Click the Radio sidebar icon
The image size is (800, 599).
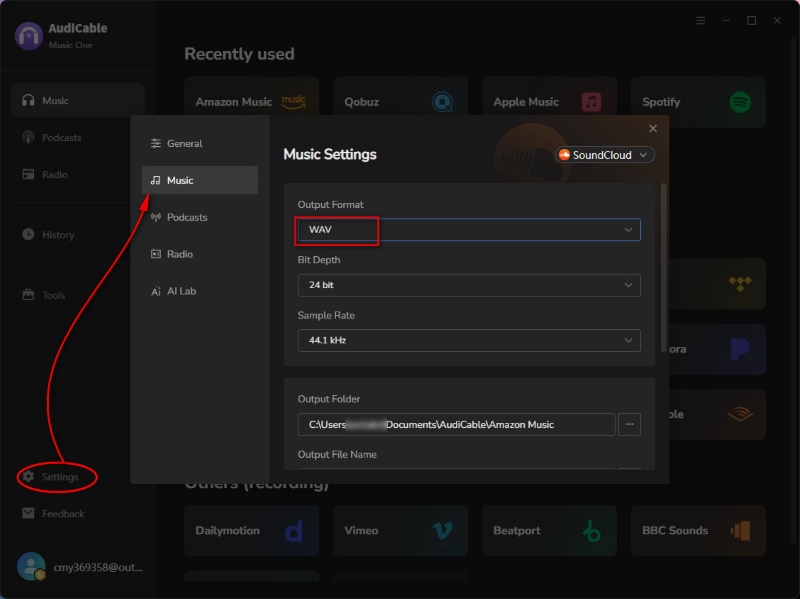[x=28, y=174]
